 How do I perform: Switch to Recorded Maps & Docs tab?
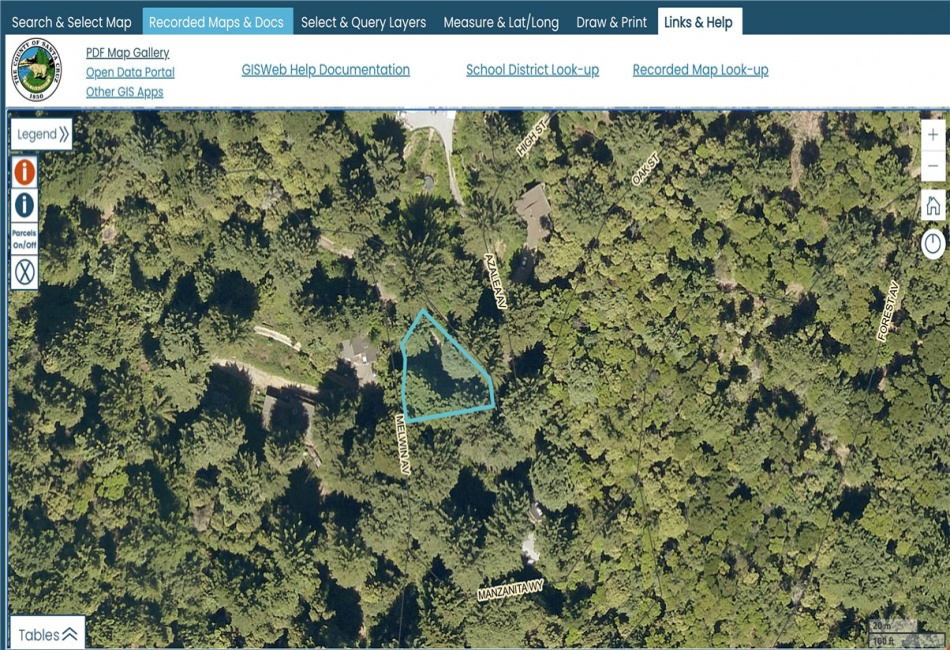tap(216, 22)
